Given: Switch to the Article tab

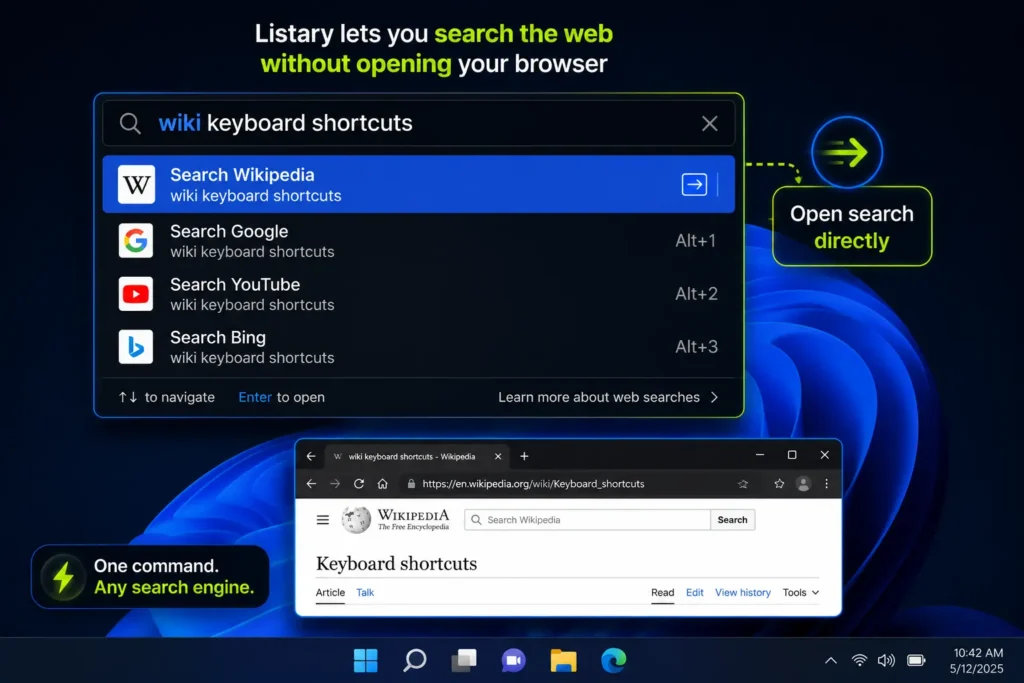Looking at the screenshot, I should pos(330,592).
